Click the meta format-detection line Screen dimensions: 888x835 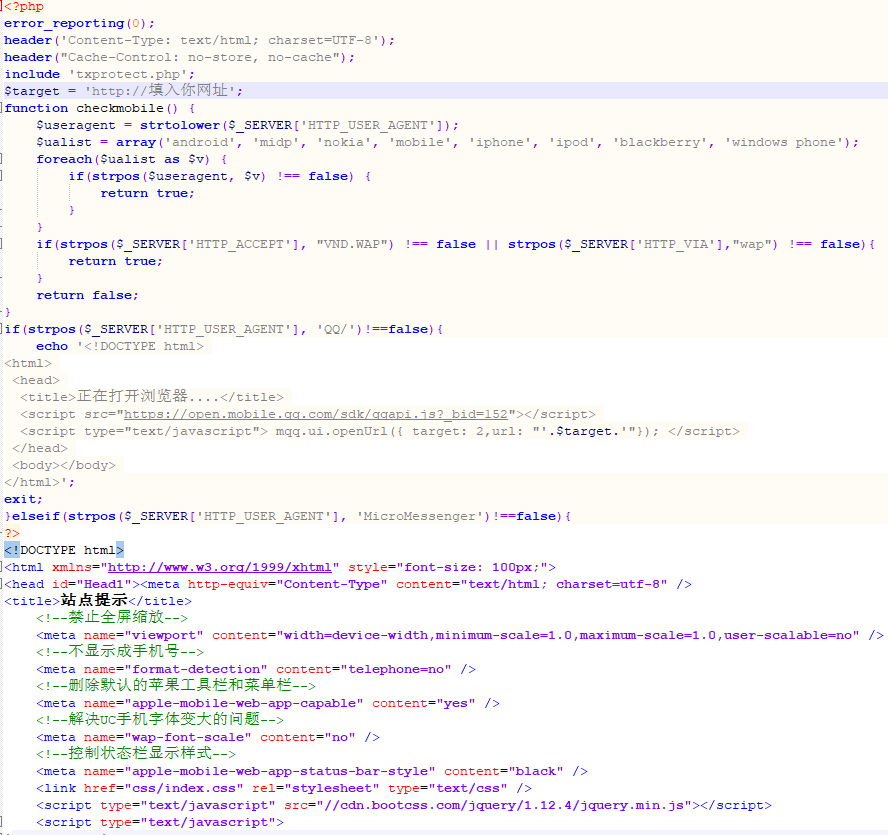(256, 670)
